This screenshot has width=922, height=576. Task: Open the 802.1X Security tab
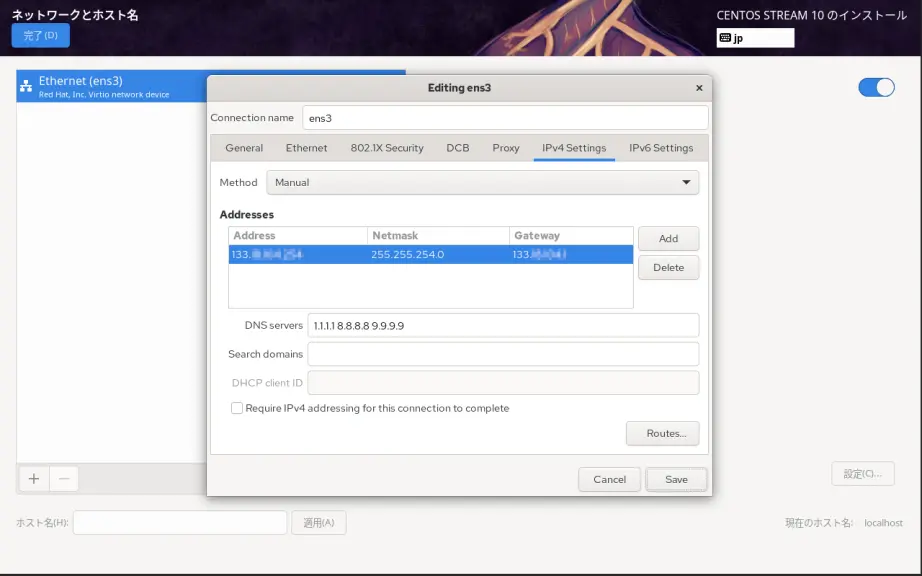387,148
